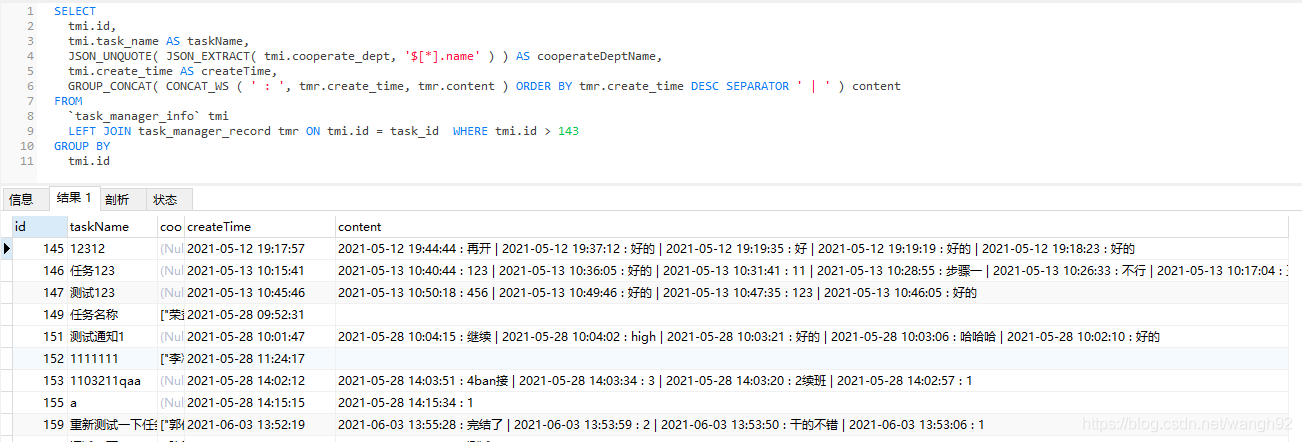
Task: Click the id column header
Action: pyautogui.click(x=39, y=227)
